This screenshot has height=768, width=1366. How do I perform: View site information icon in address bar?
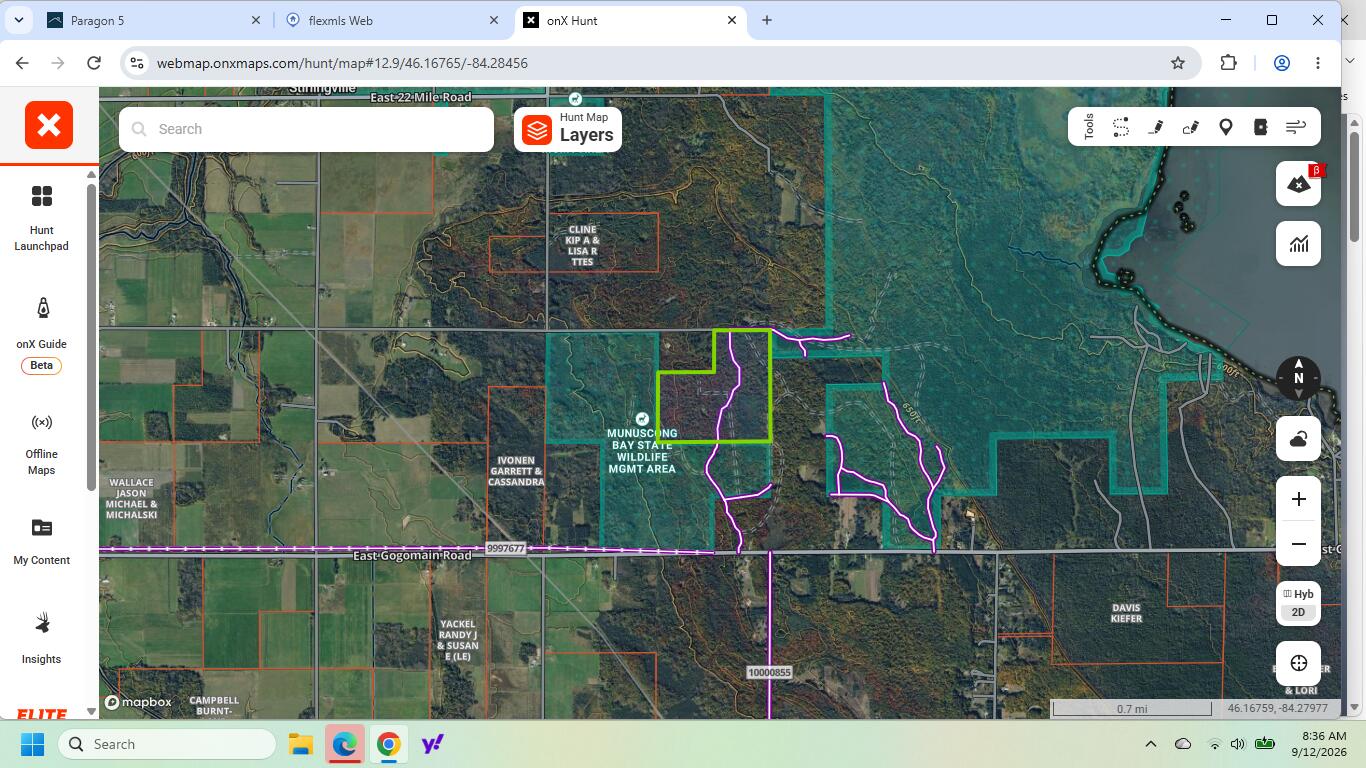(x=137, y=63)
